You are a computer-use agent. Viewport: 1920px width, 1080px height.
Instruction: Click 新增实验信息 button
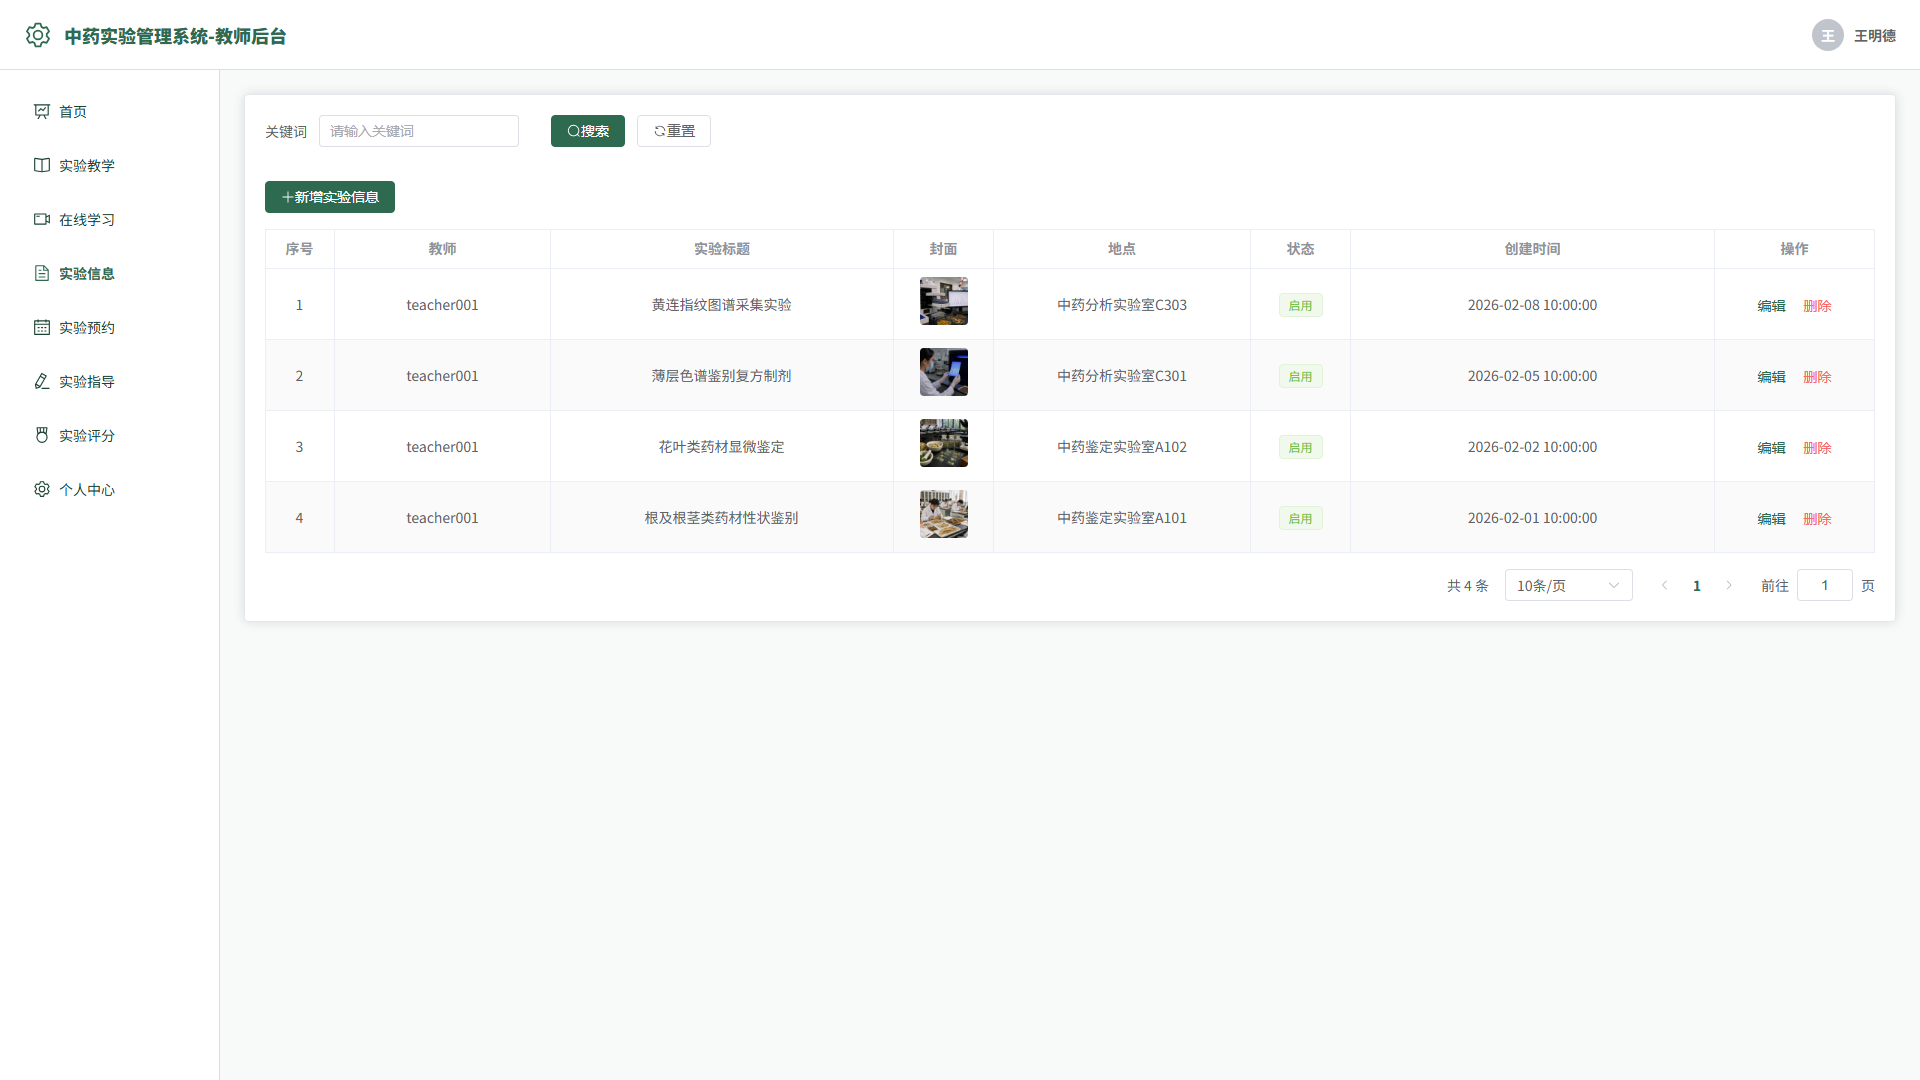click(x=330, y=197)
